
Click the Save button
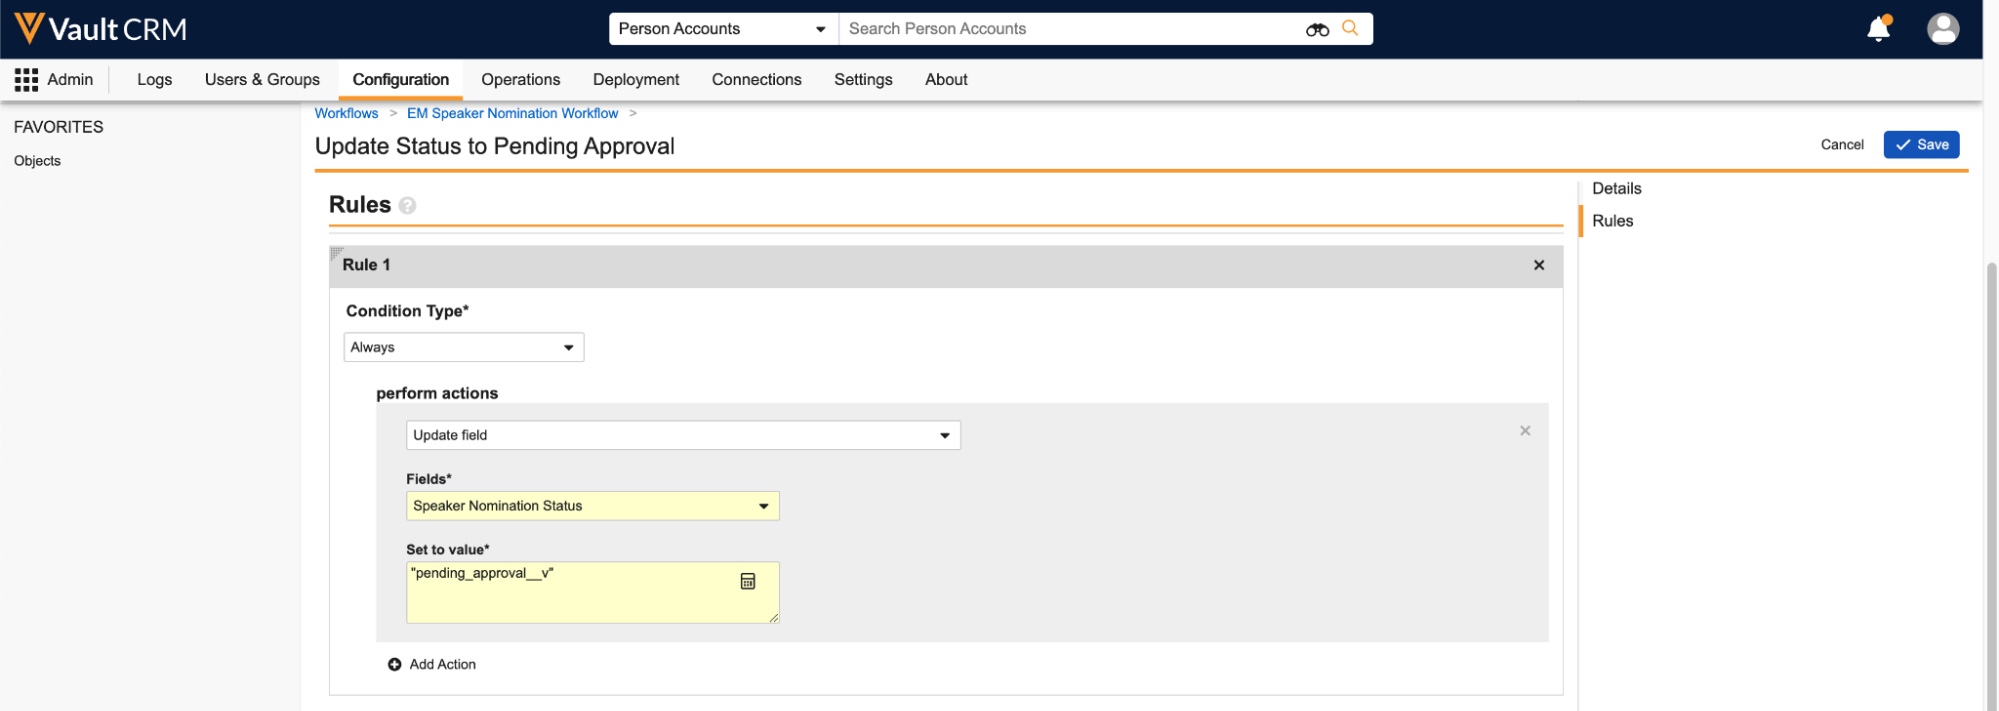pyautogui.click(x=1921, y=145)
